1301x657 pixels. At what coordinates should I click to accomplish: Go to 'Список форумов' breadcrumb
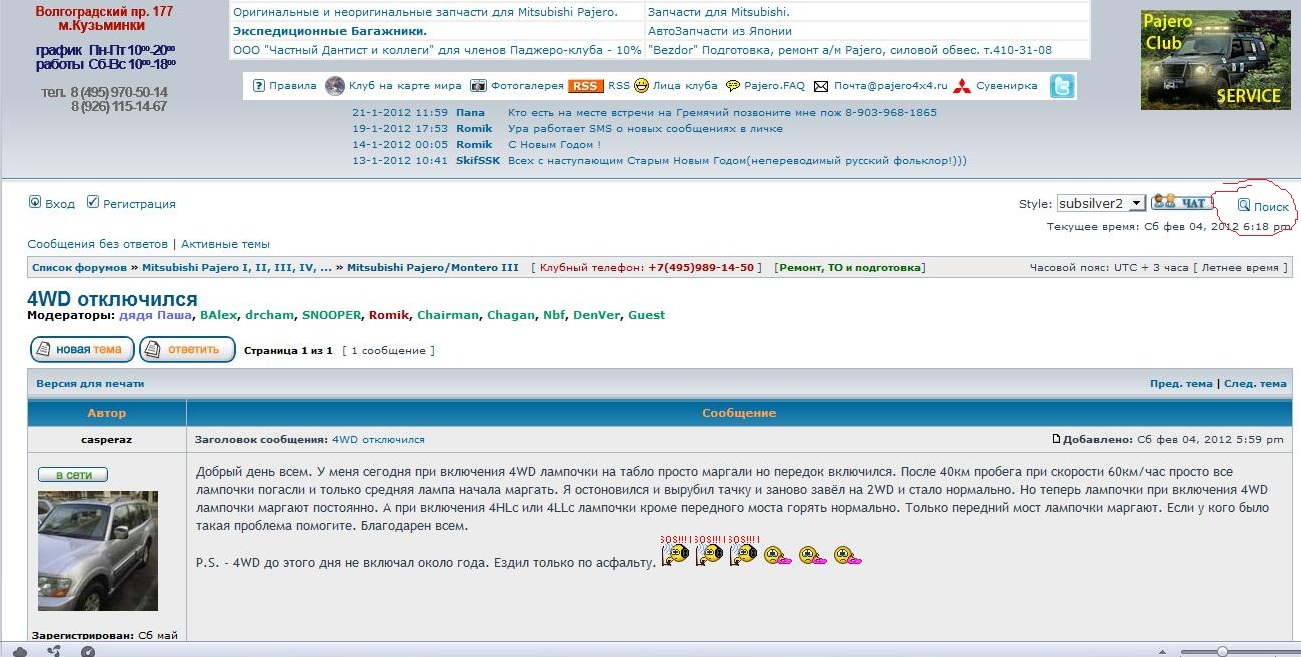point(79,268)
